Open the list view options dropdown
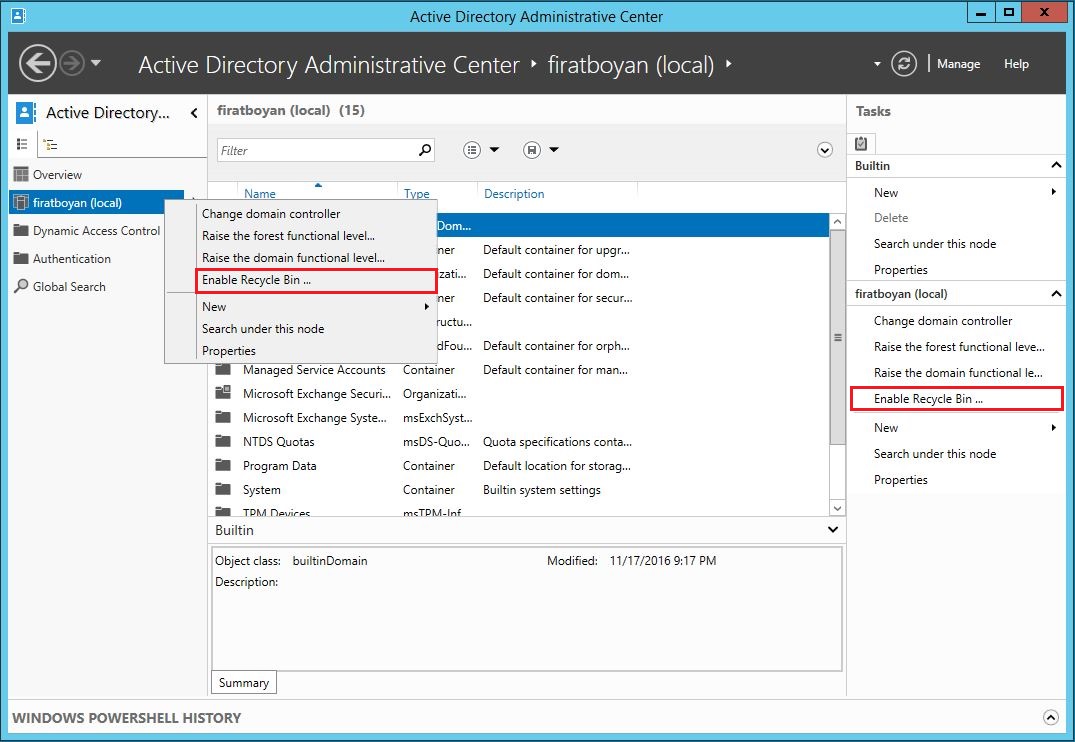 481,149
